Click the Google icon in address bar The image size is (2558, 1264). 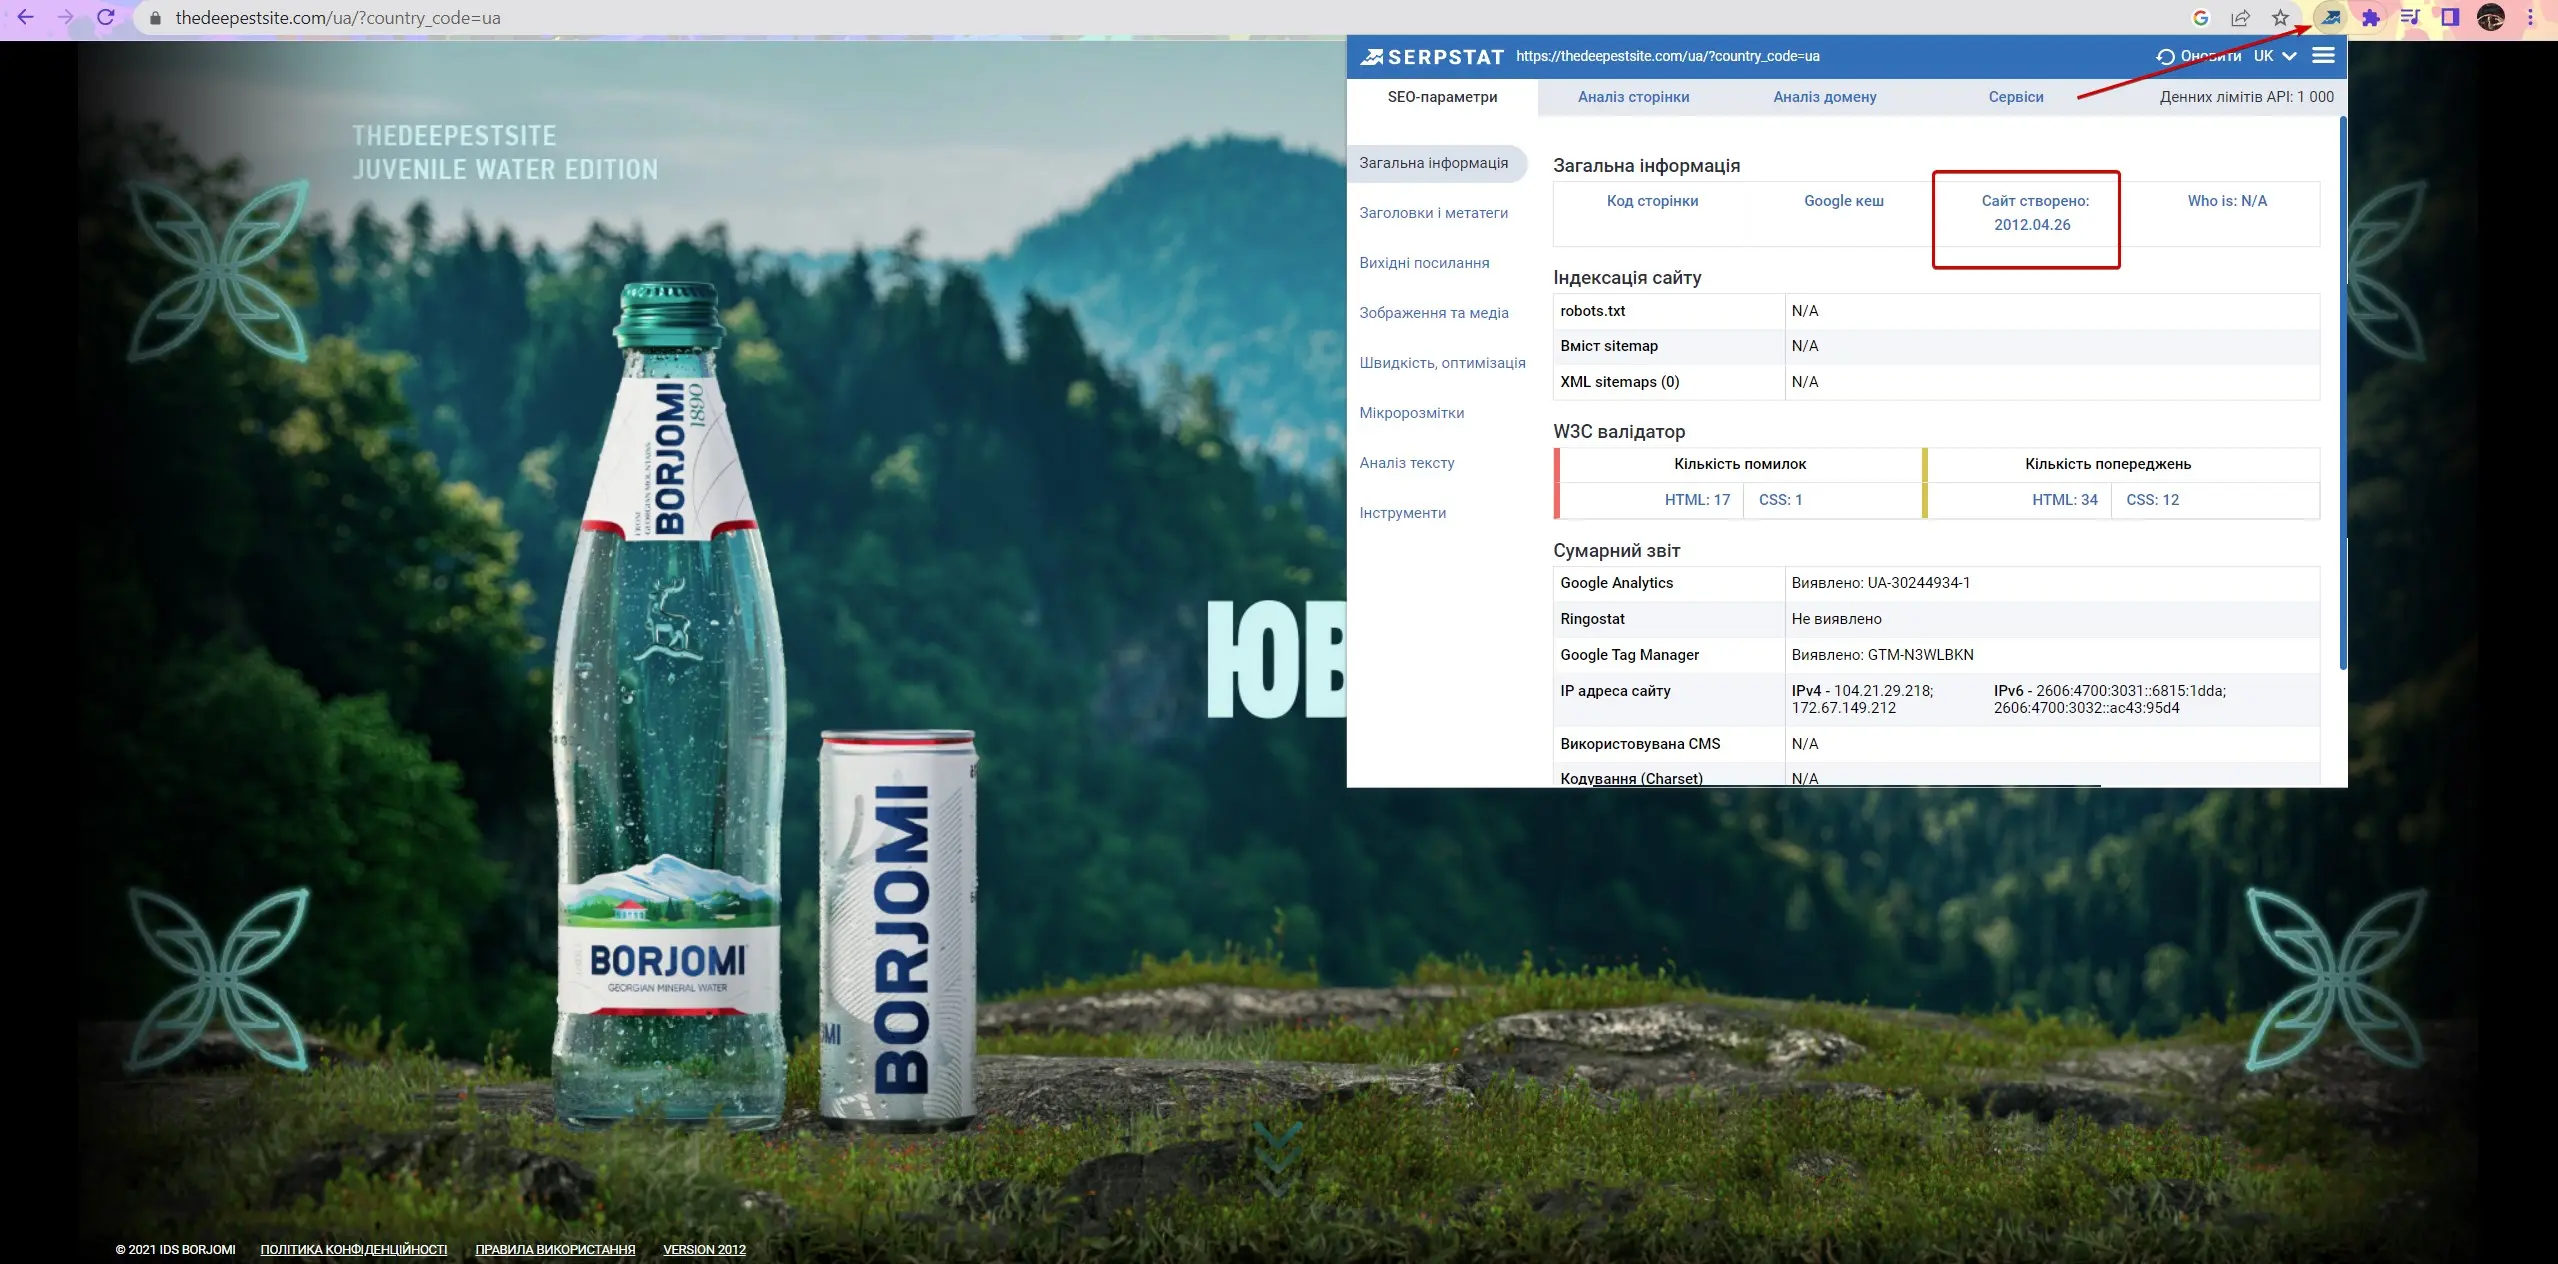click(2201, 18)
